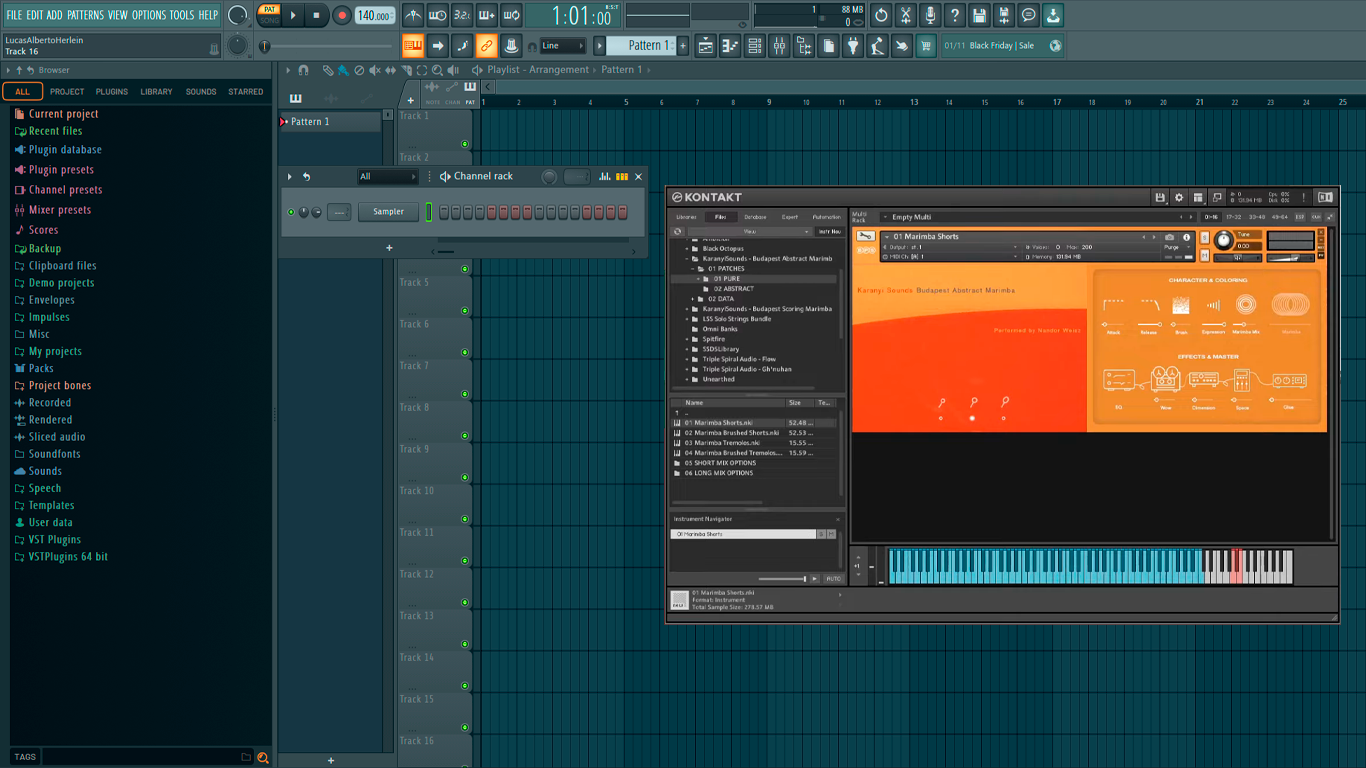
Task: Open the Libraries tab in Kontakt
Action: click(686, 217)
